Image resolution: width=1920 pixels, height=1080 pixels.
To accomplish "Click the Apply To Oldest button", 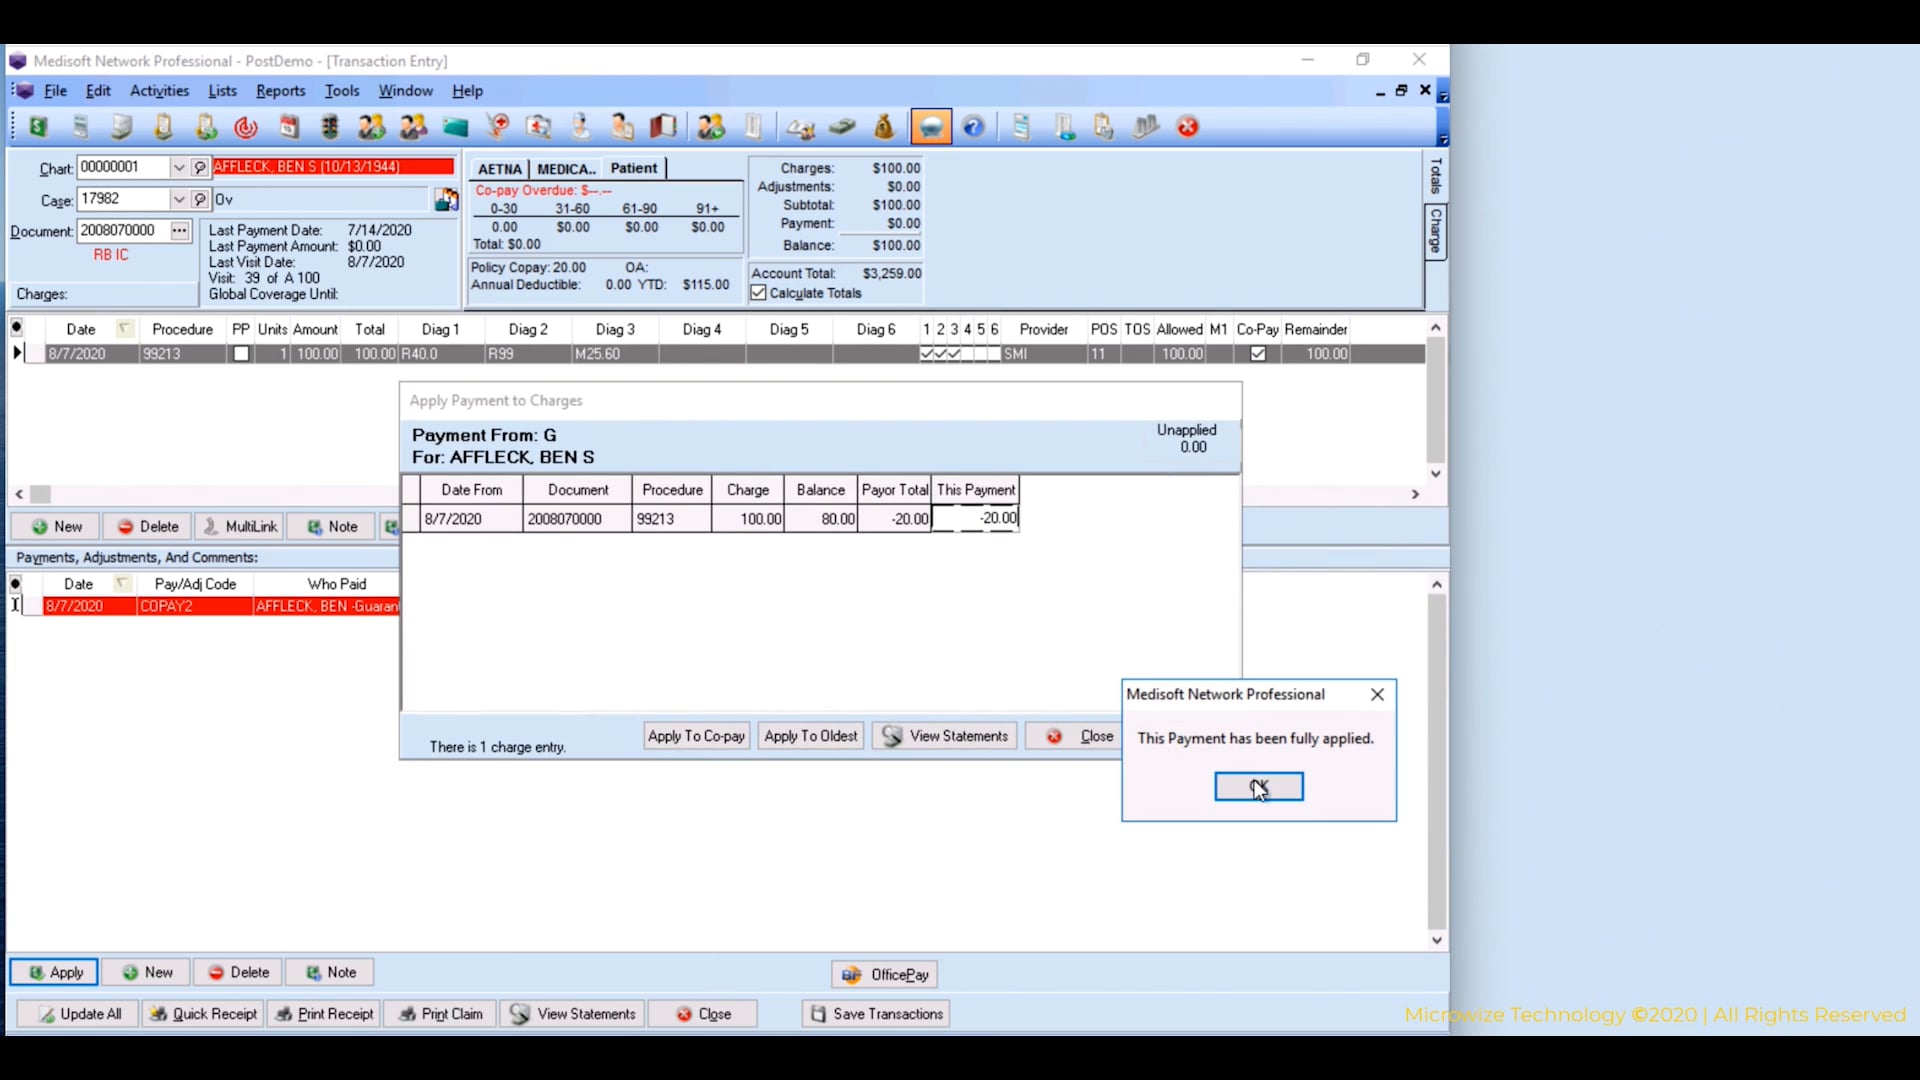I will [810, 735].
